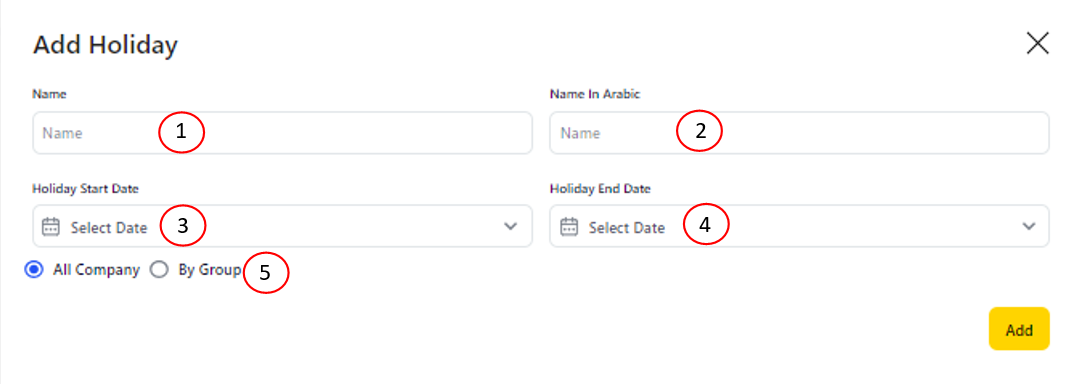The width and height of the screenshot is (1085, 392).
Task: Select the By Group radio button
Action: (x=159, y=270)
